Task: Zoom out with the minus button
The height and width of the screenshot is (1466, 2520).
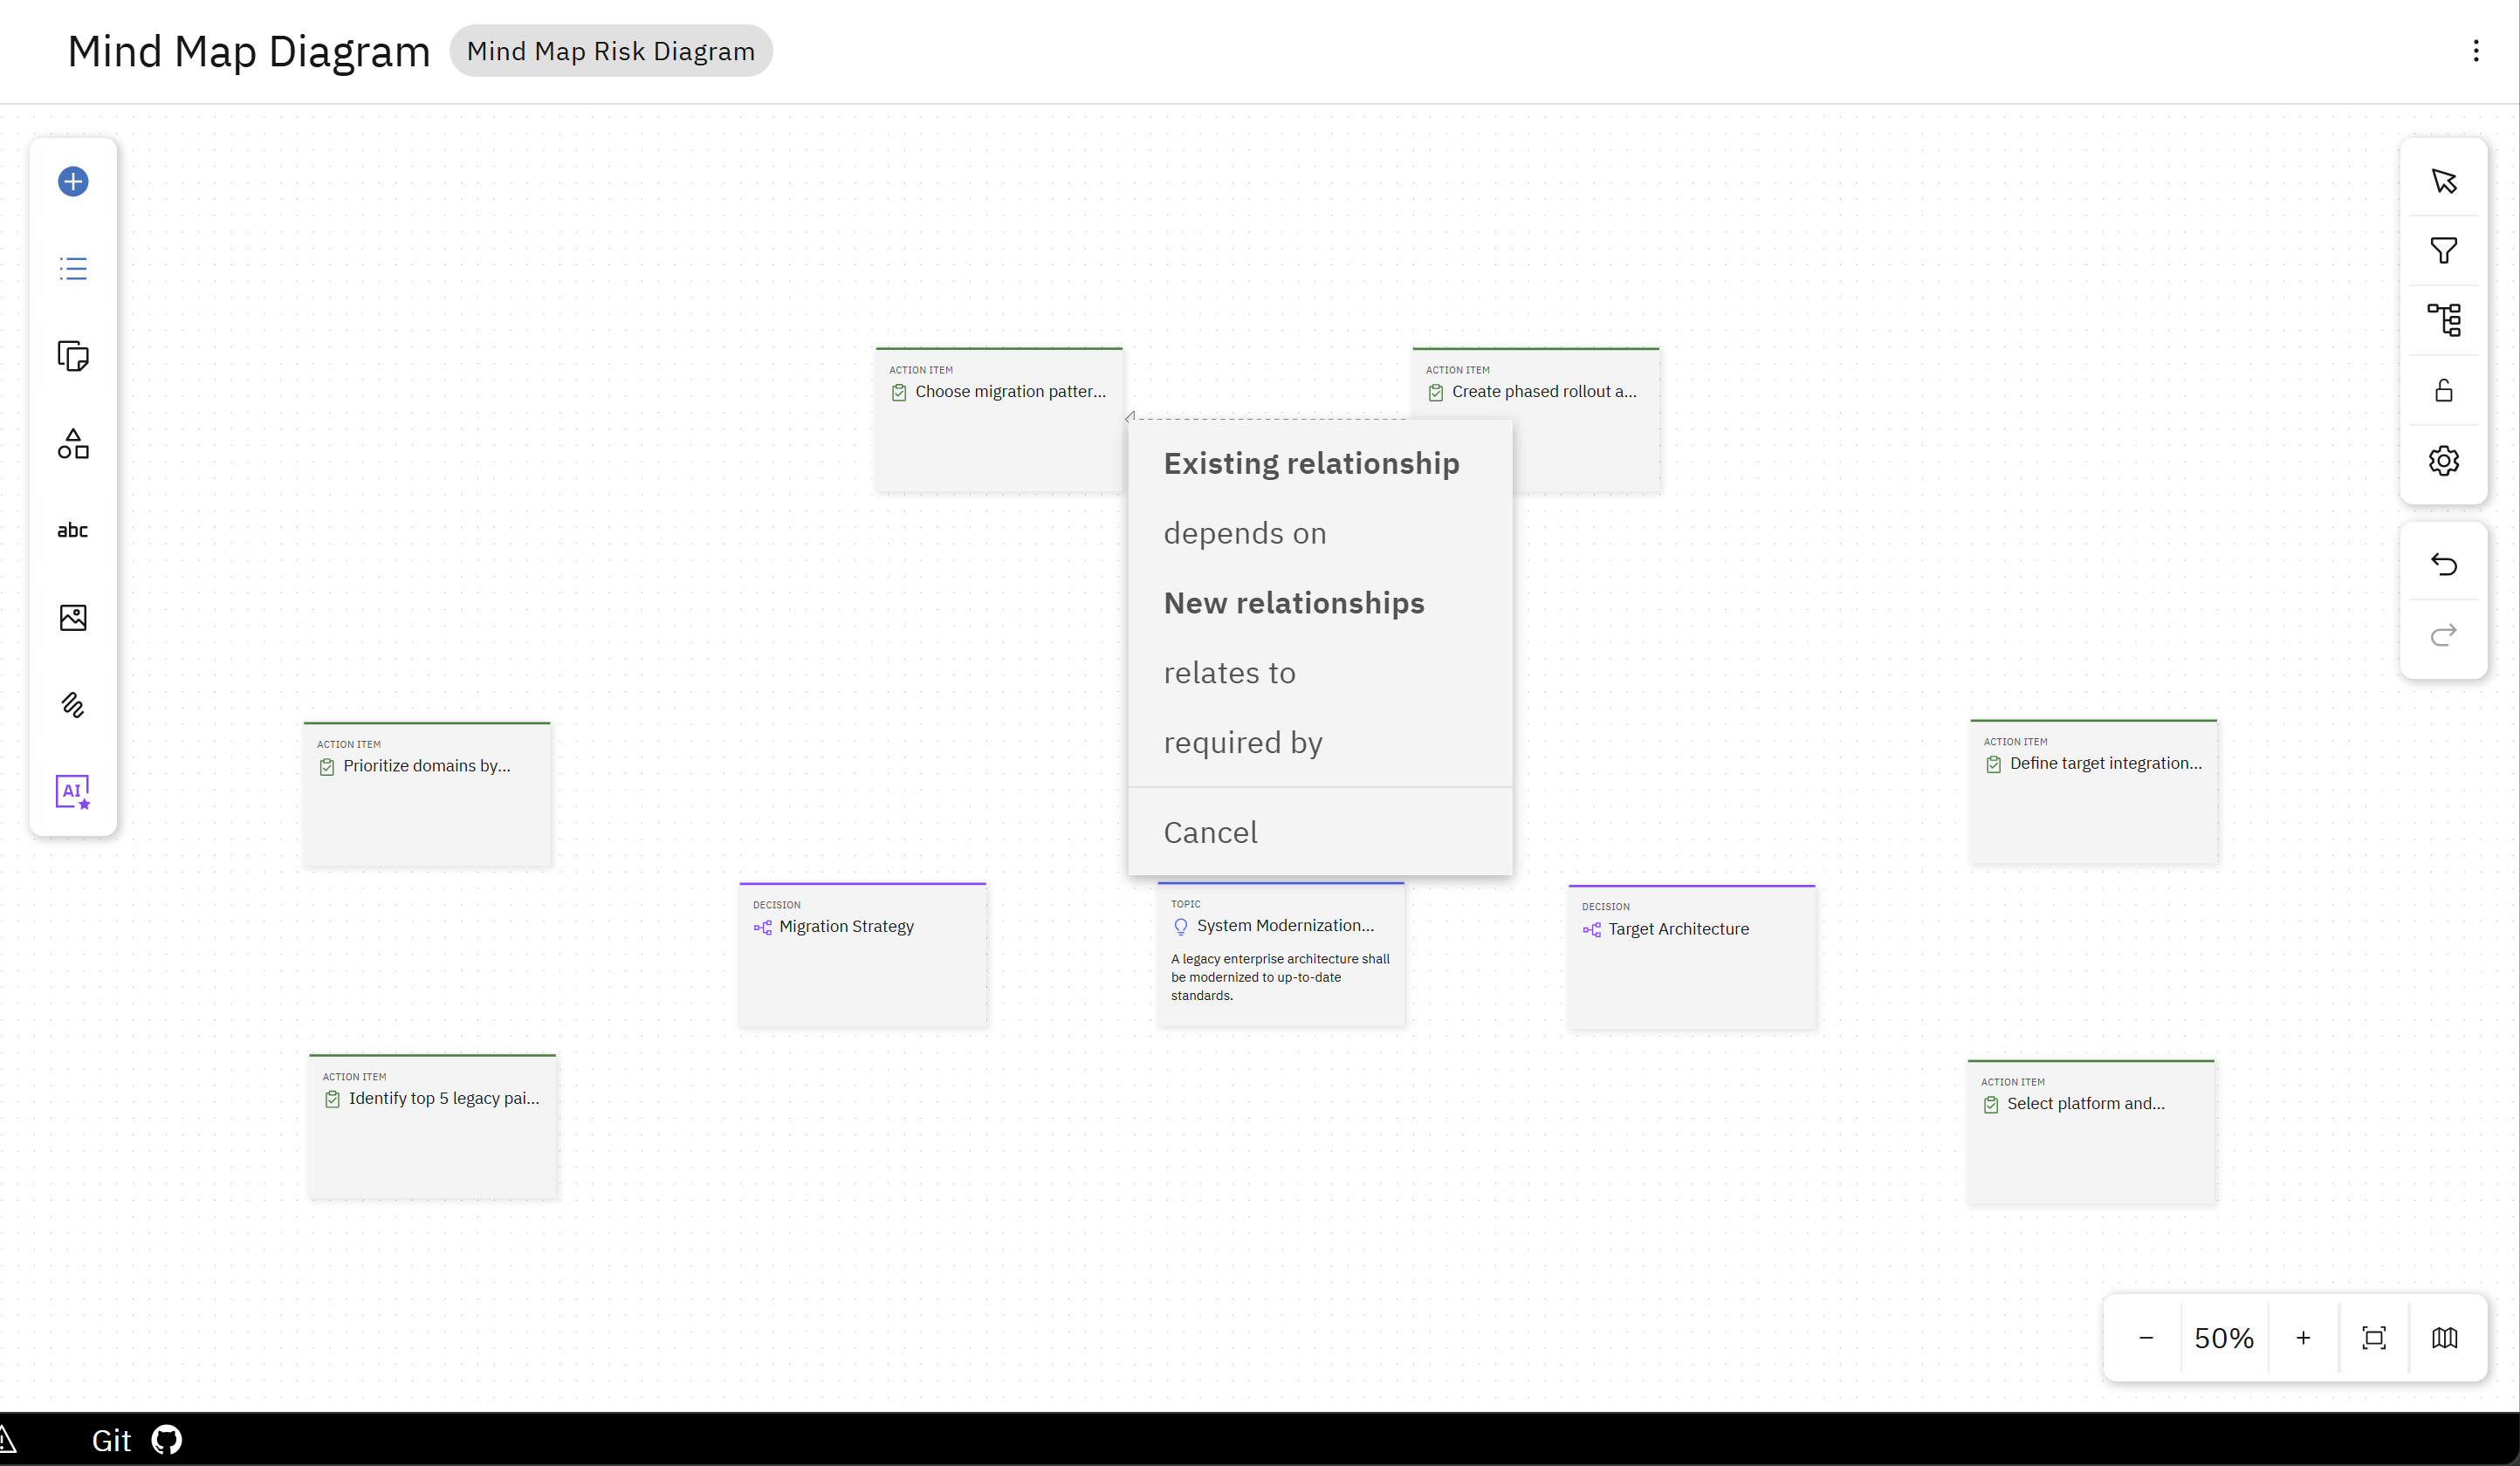Action: pyautogui.click(x=2146, y=1338)
